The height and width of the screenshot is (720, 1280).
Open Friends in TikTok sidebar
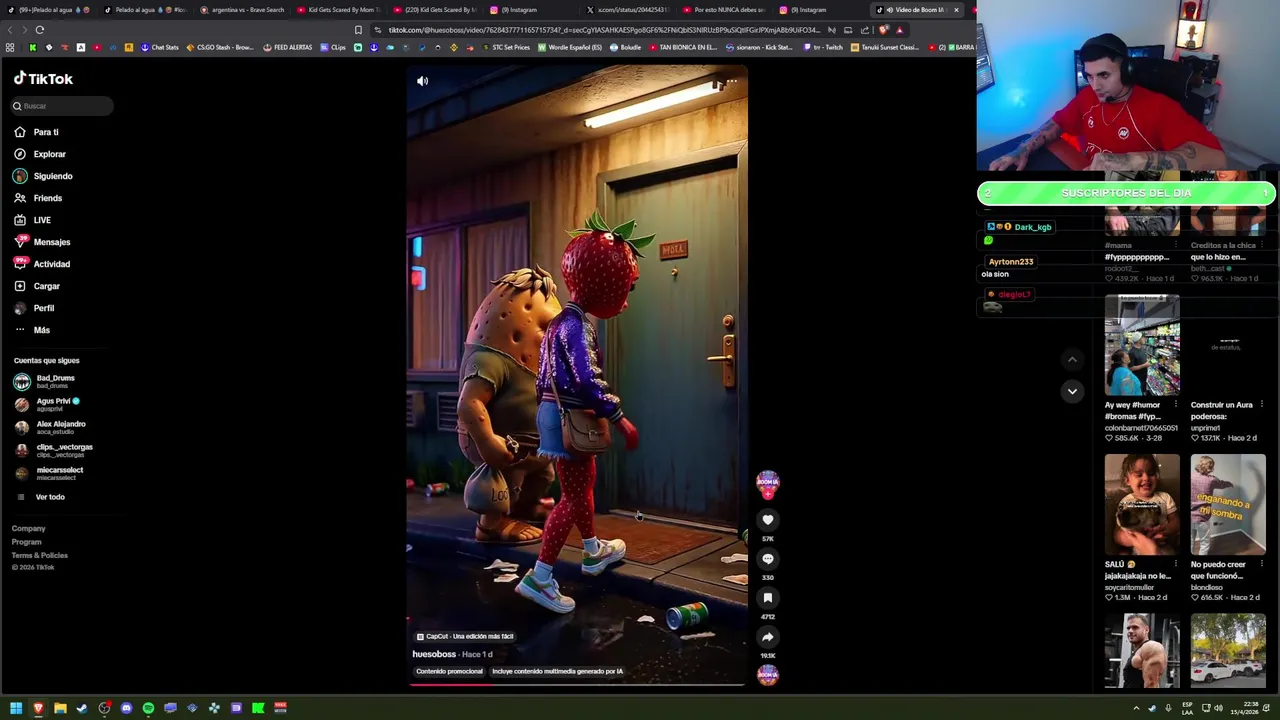(x=38, y=198)
